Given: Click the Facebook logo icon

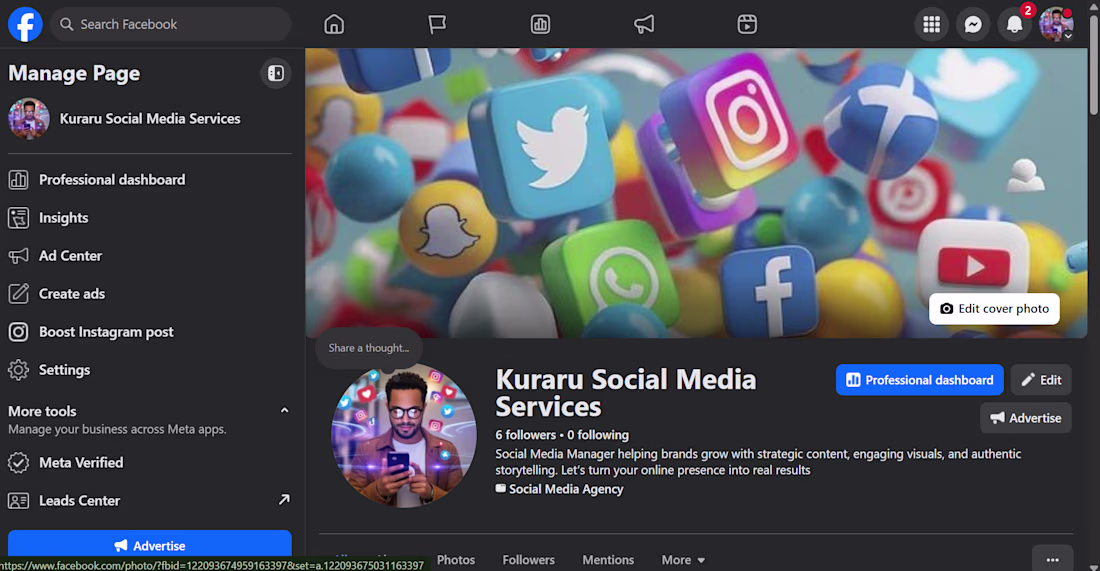Looking at the screenshot, I should pyautogui.click(x=25, y=24).
